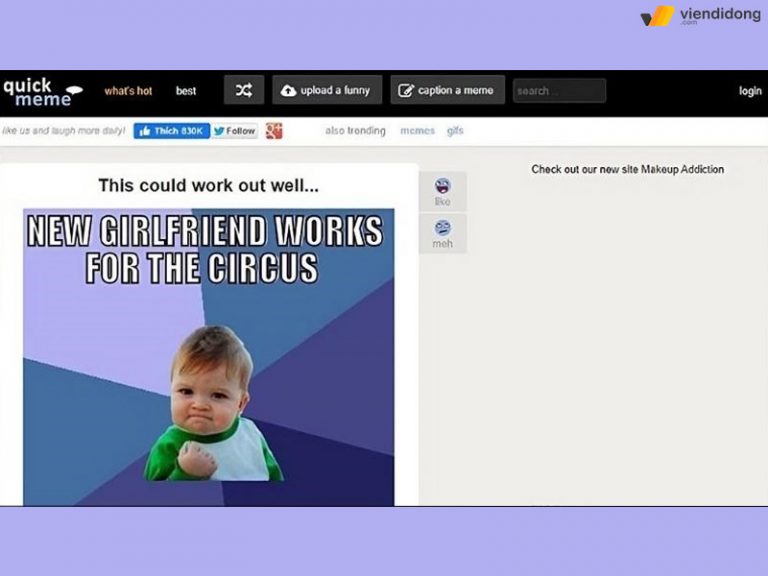Click the login link
Image resolution: width=768 pixels, height=576 pixels.
pyautogui.click(x=750, y=91)
